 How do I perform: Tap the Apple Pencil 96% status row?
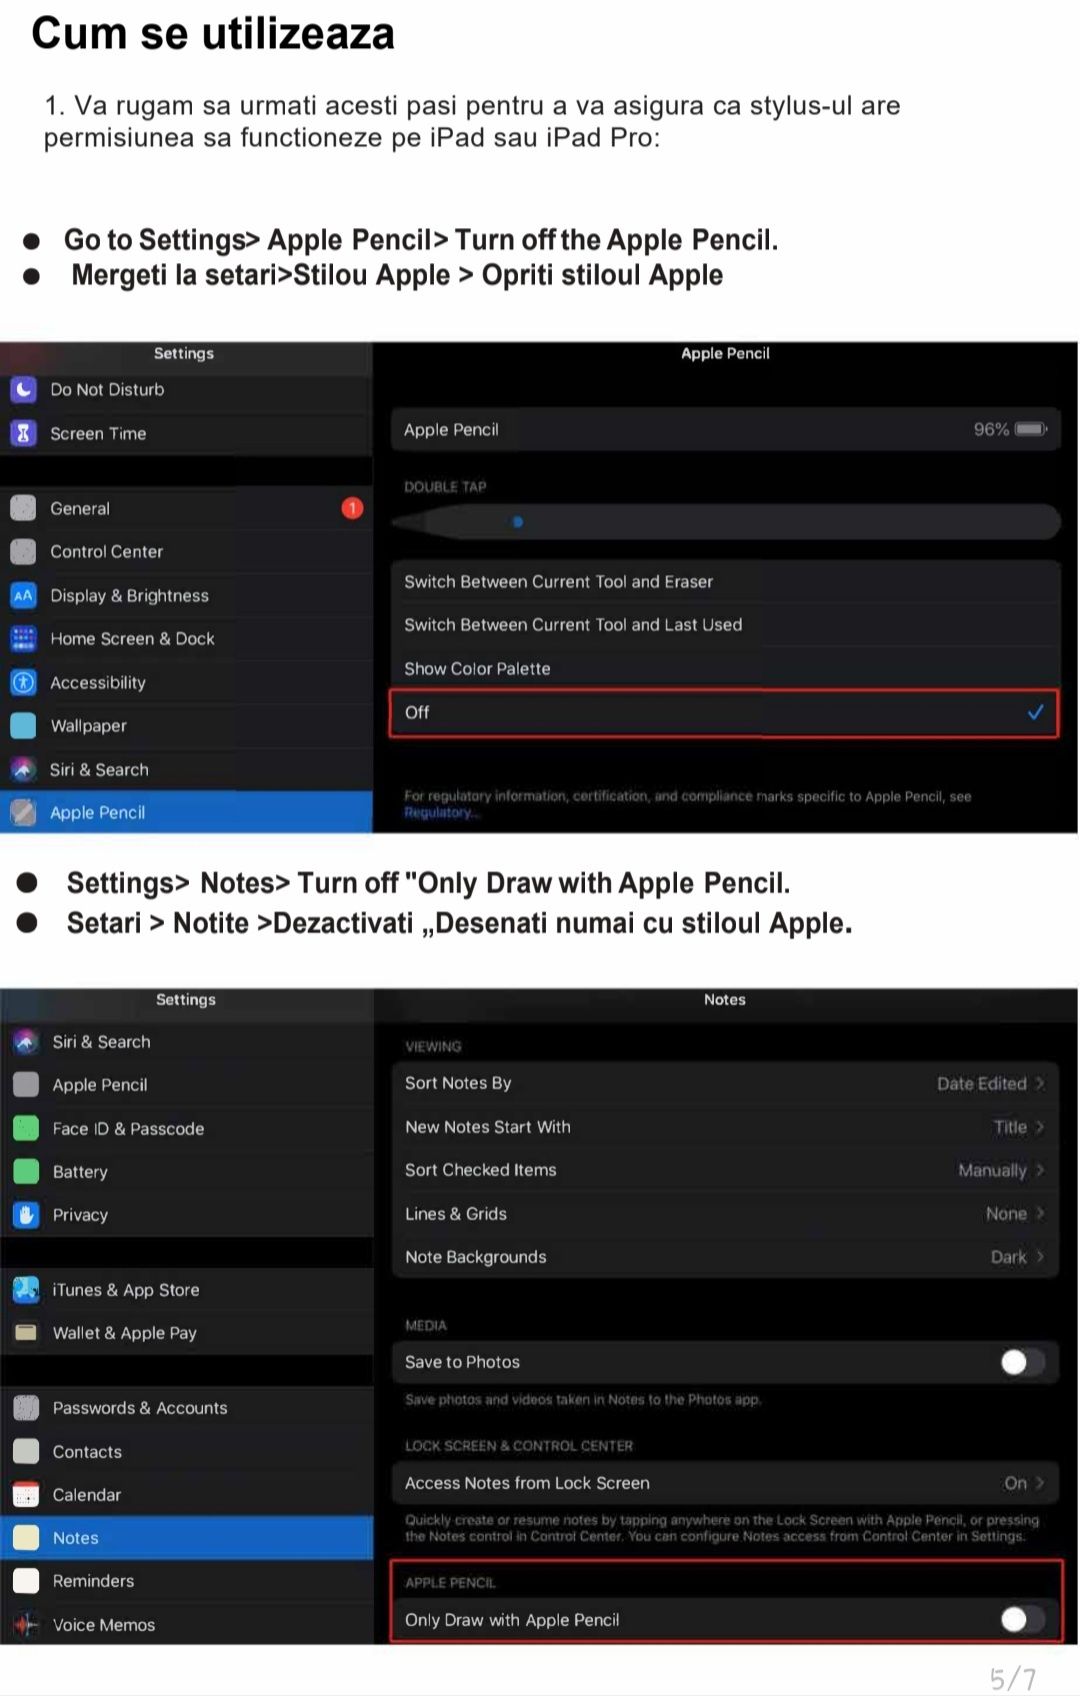click(x=724, y=429)
